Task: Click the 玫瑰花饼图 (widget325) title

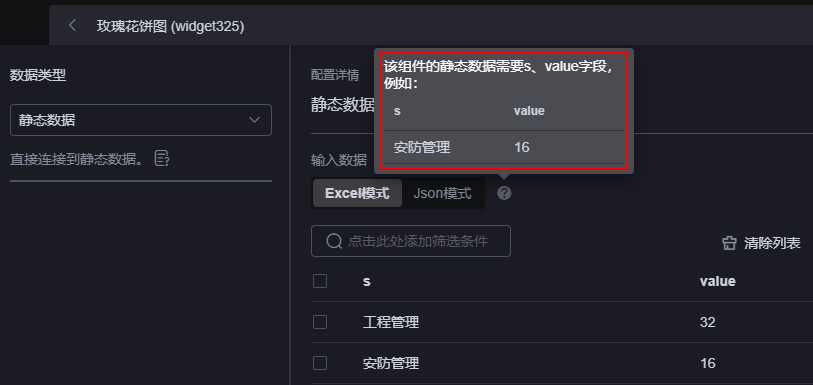Action: (x=171, y=26)
